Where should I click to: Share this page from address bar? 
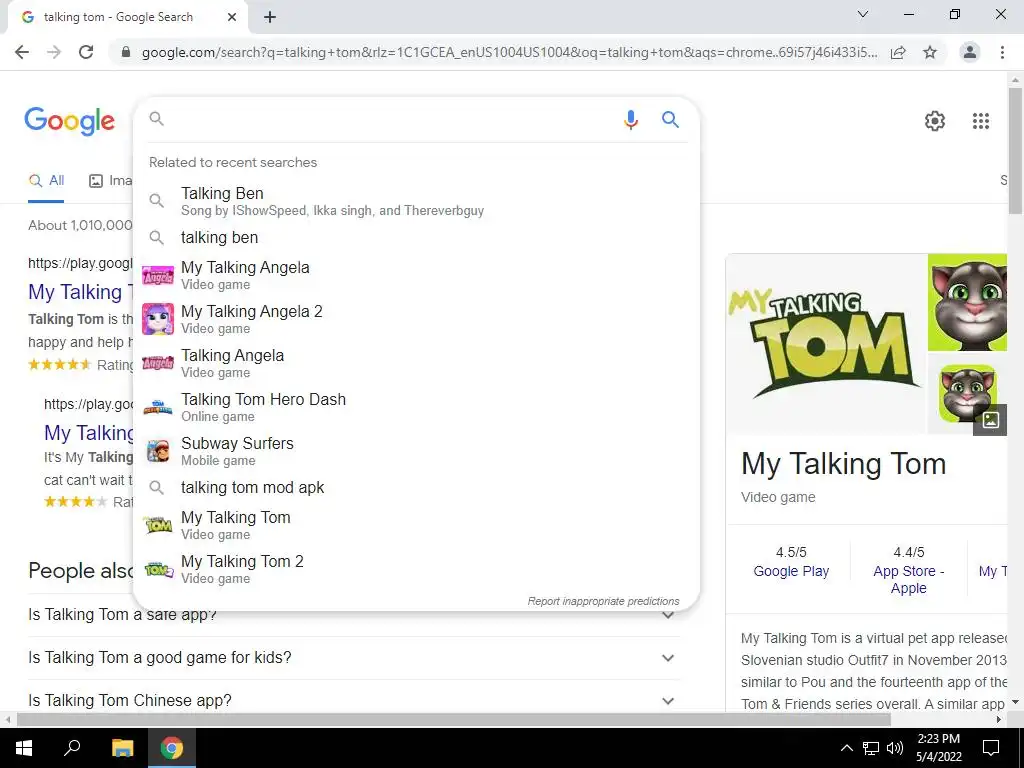[898, 52]
